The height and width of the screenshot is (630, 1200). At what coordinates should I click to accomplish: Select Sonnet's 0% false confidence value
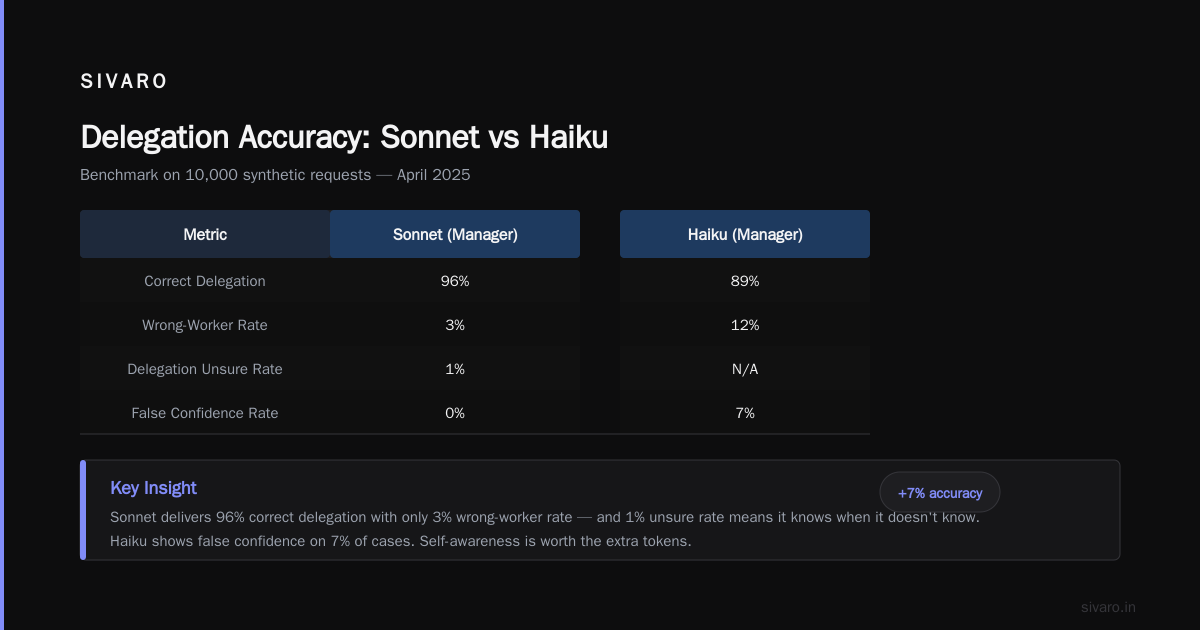point(455,413)
